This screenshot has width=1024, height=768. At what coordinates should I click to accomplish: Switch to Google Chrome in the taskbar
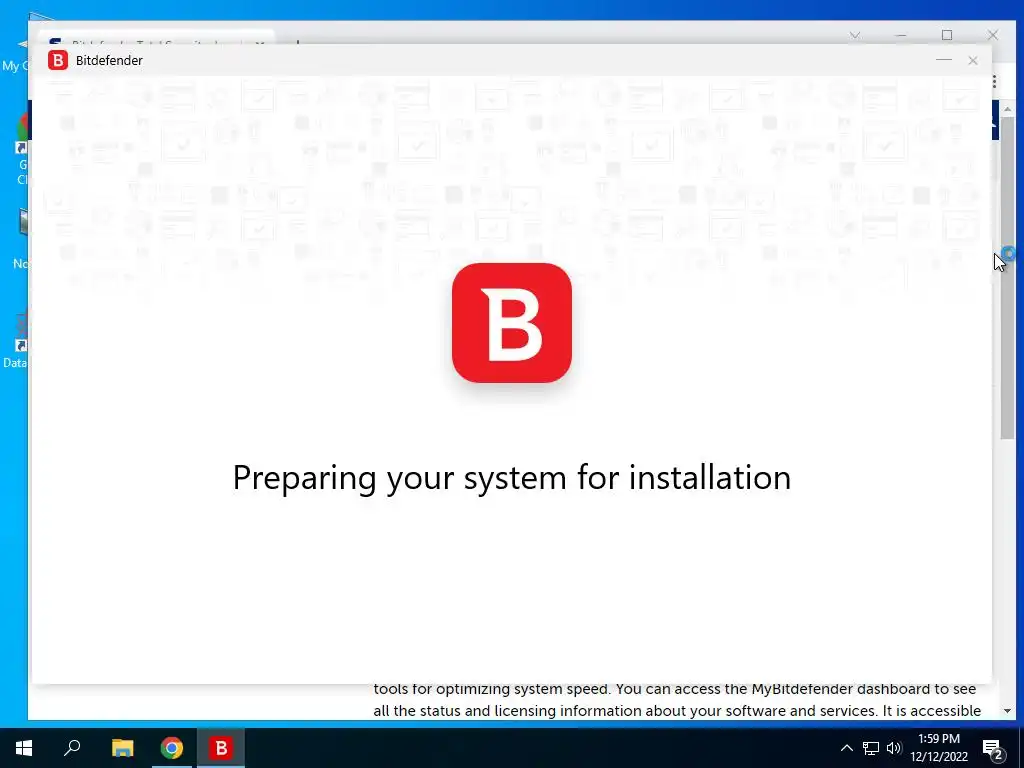(x=172, y=748)
